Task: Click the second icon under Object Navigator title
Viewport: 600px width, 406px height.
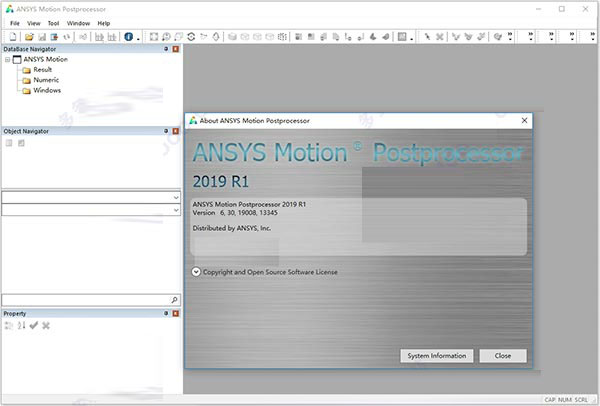Action: [x=21, y=143]
